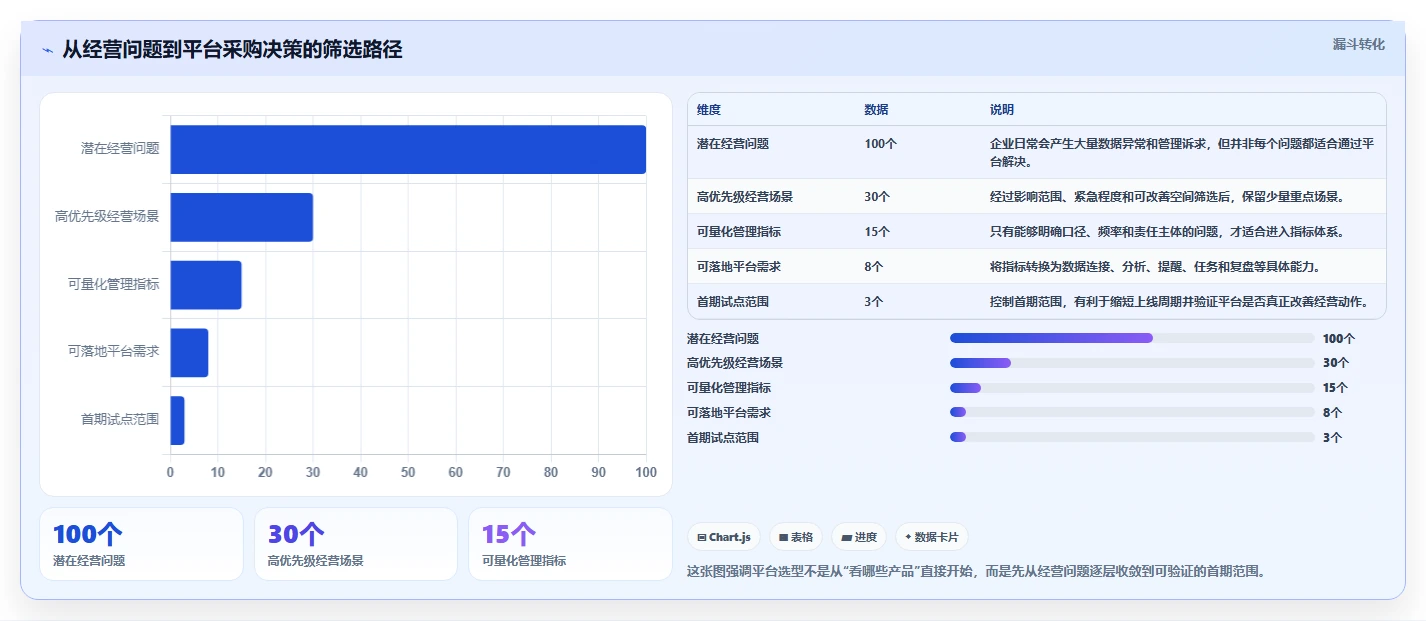Click the 可量化管理指标 label on the chart axis
Viewport: 1426px width, 621px height.
(114, 284)
